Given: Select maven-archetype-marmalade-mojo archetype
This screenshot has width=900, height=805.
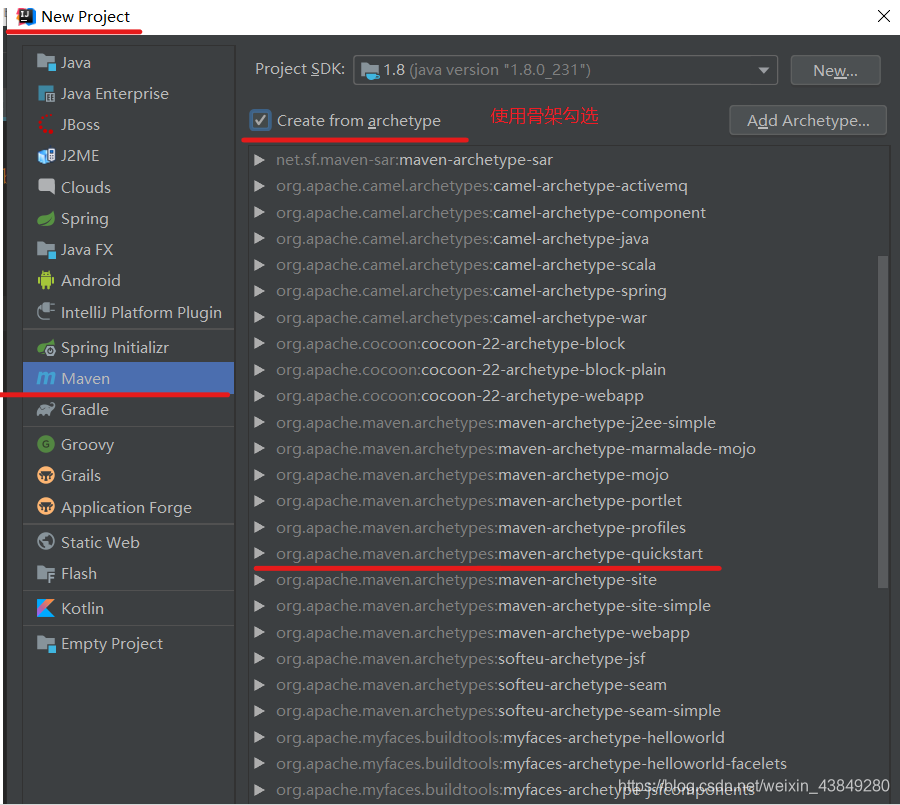Looking at the screenshot, I should pyautogui.click(x=515, y=448).
